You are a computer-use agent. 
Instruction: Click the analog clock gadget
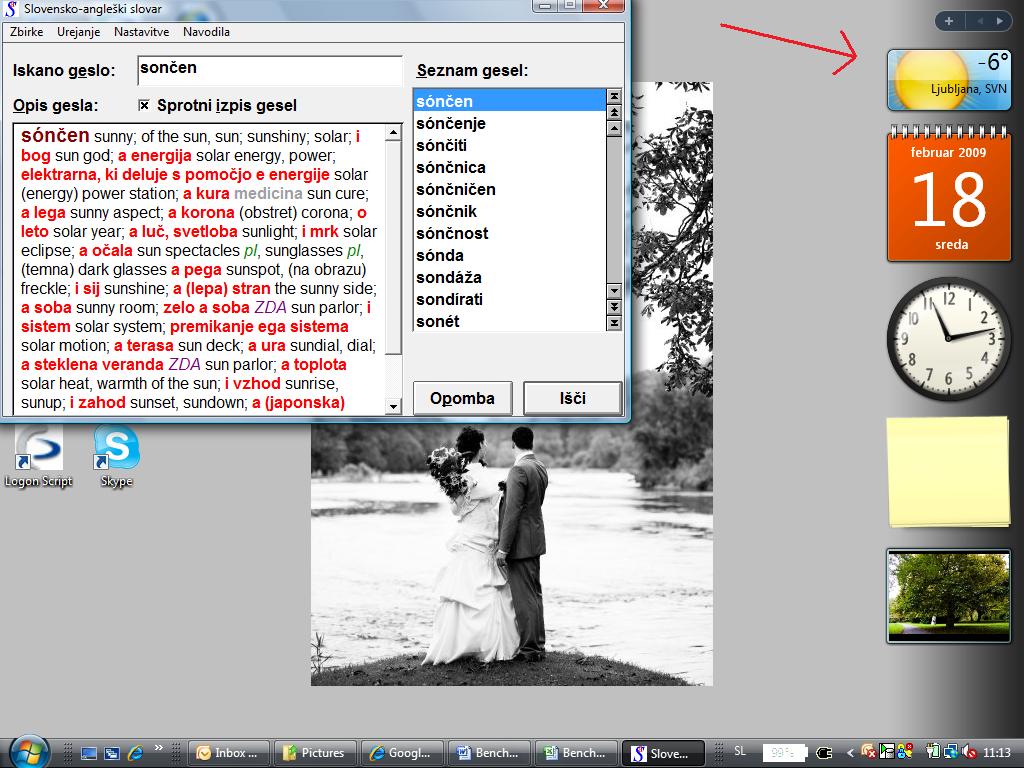point(948,338)
